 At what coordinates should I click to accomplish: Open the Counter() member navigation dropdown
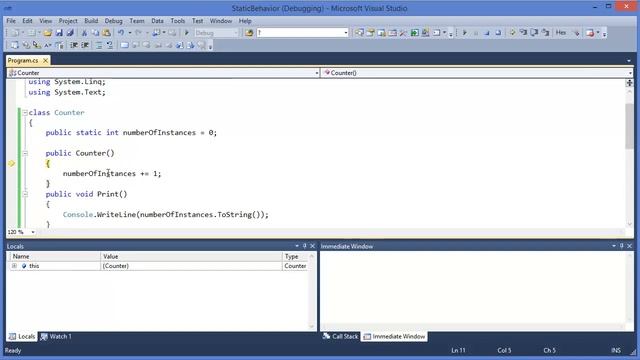pos(630,73)
